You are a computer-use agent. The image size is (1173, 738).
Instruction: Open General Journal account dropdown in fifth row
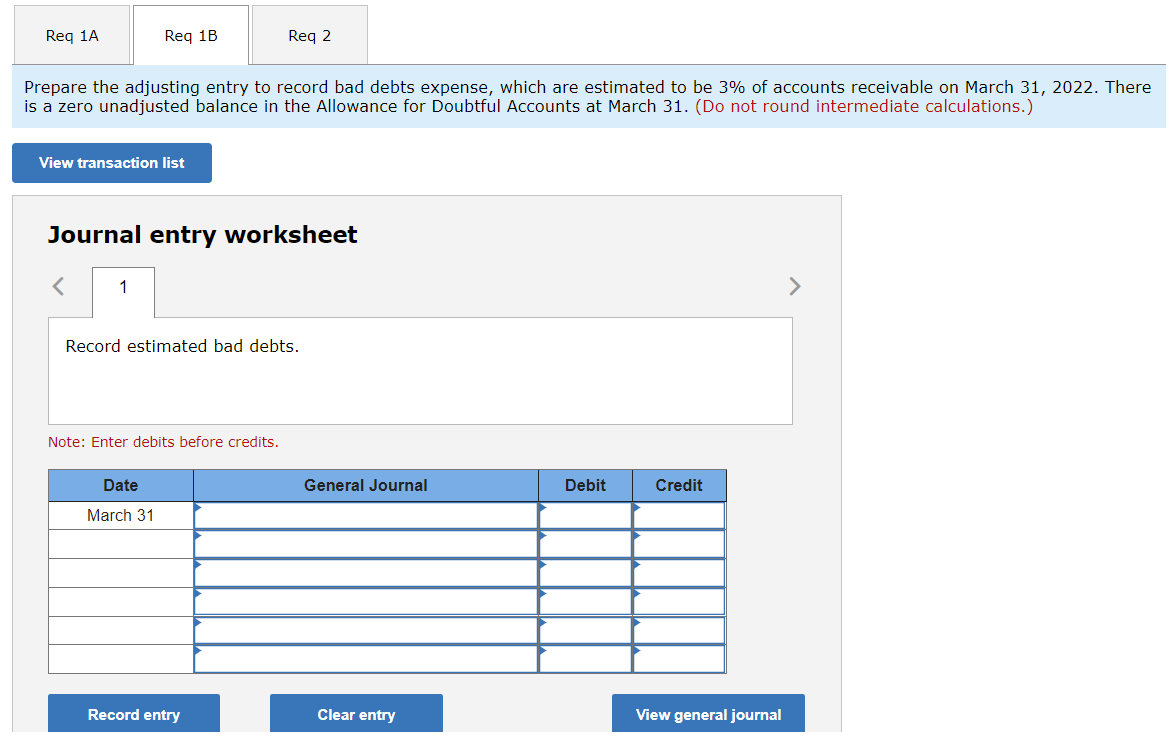[x=366, y=630]
